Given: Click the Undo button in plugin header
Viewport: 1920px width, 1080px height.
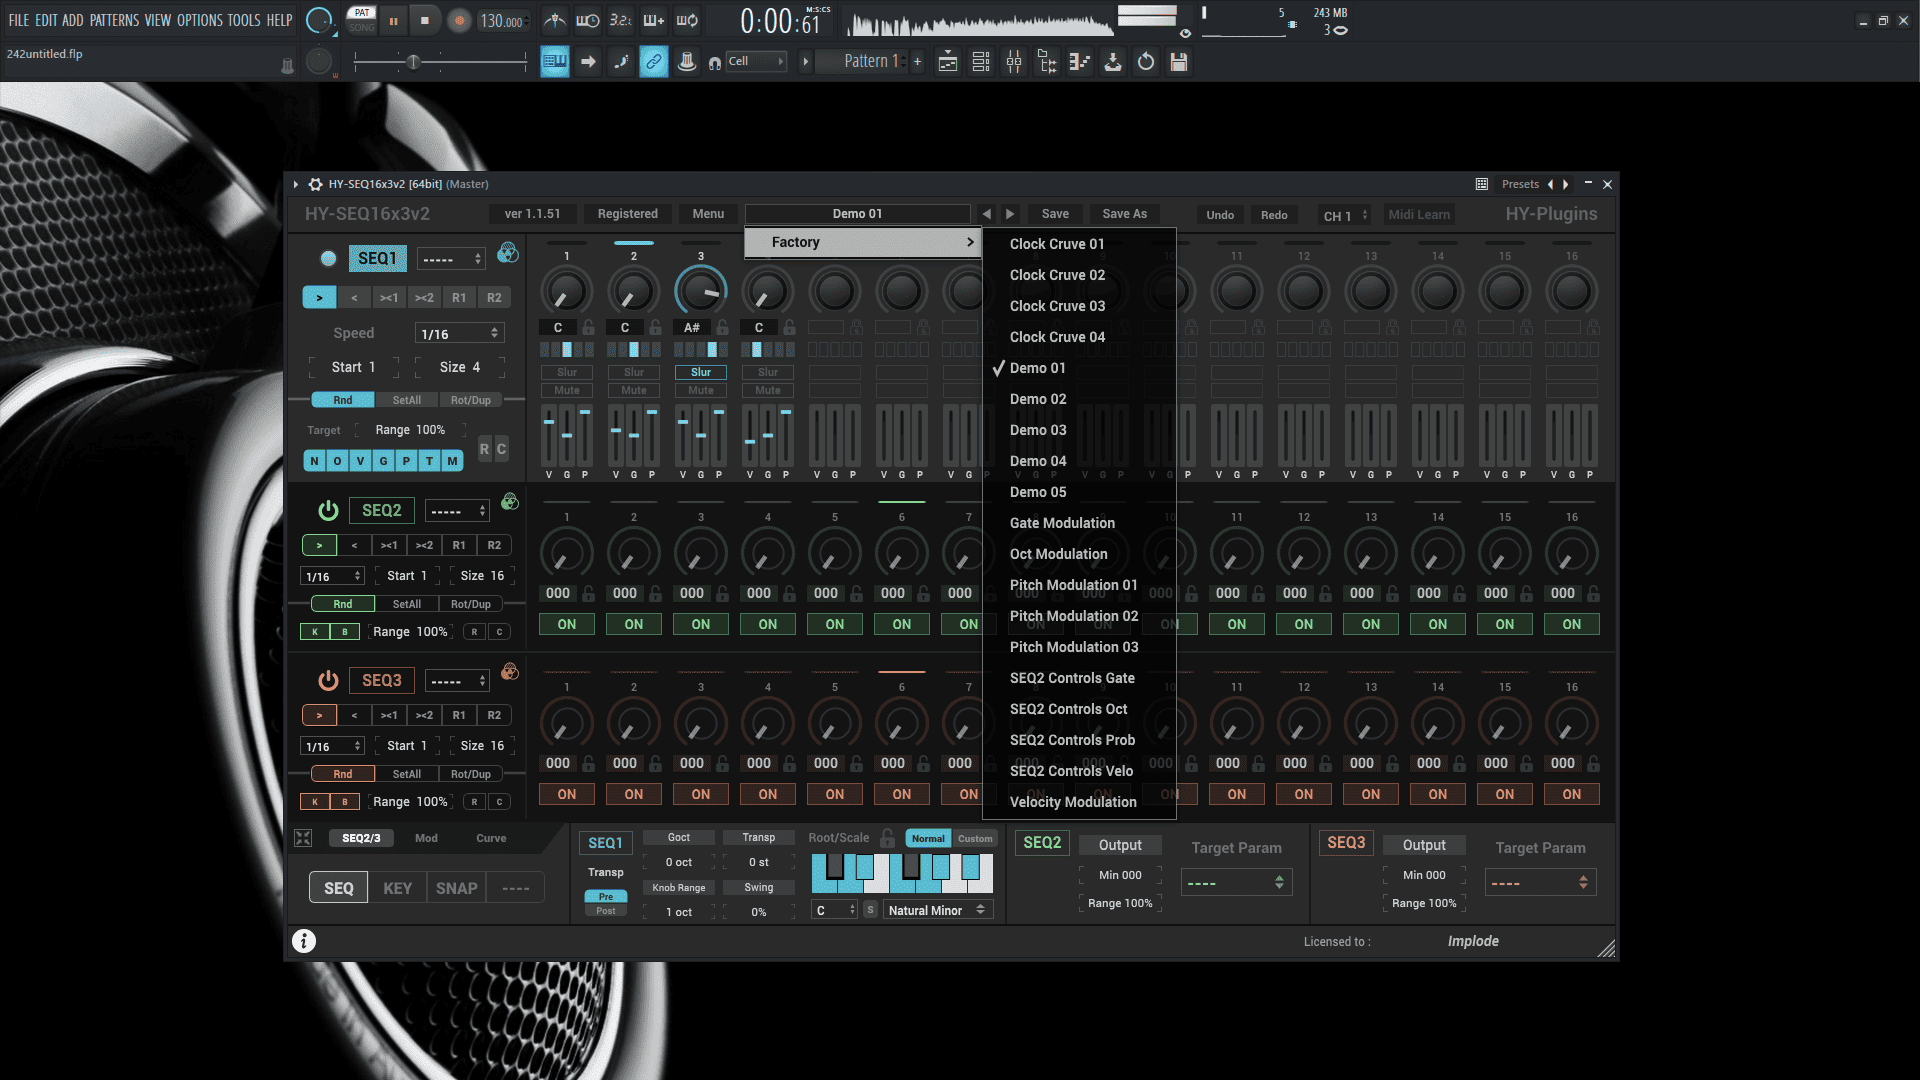Looking at the screenshot, I should click(1220, 215).
